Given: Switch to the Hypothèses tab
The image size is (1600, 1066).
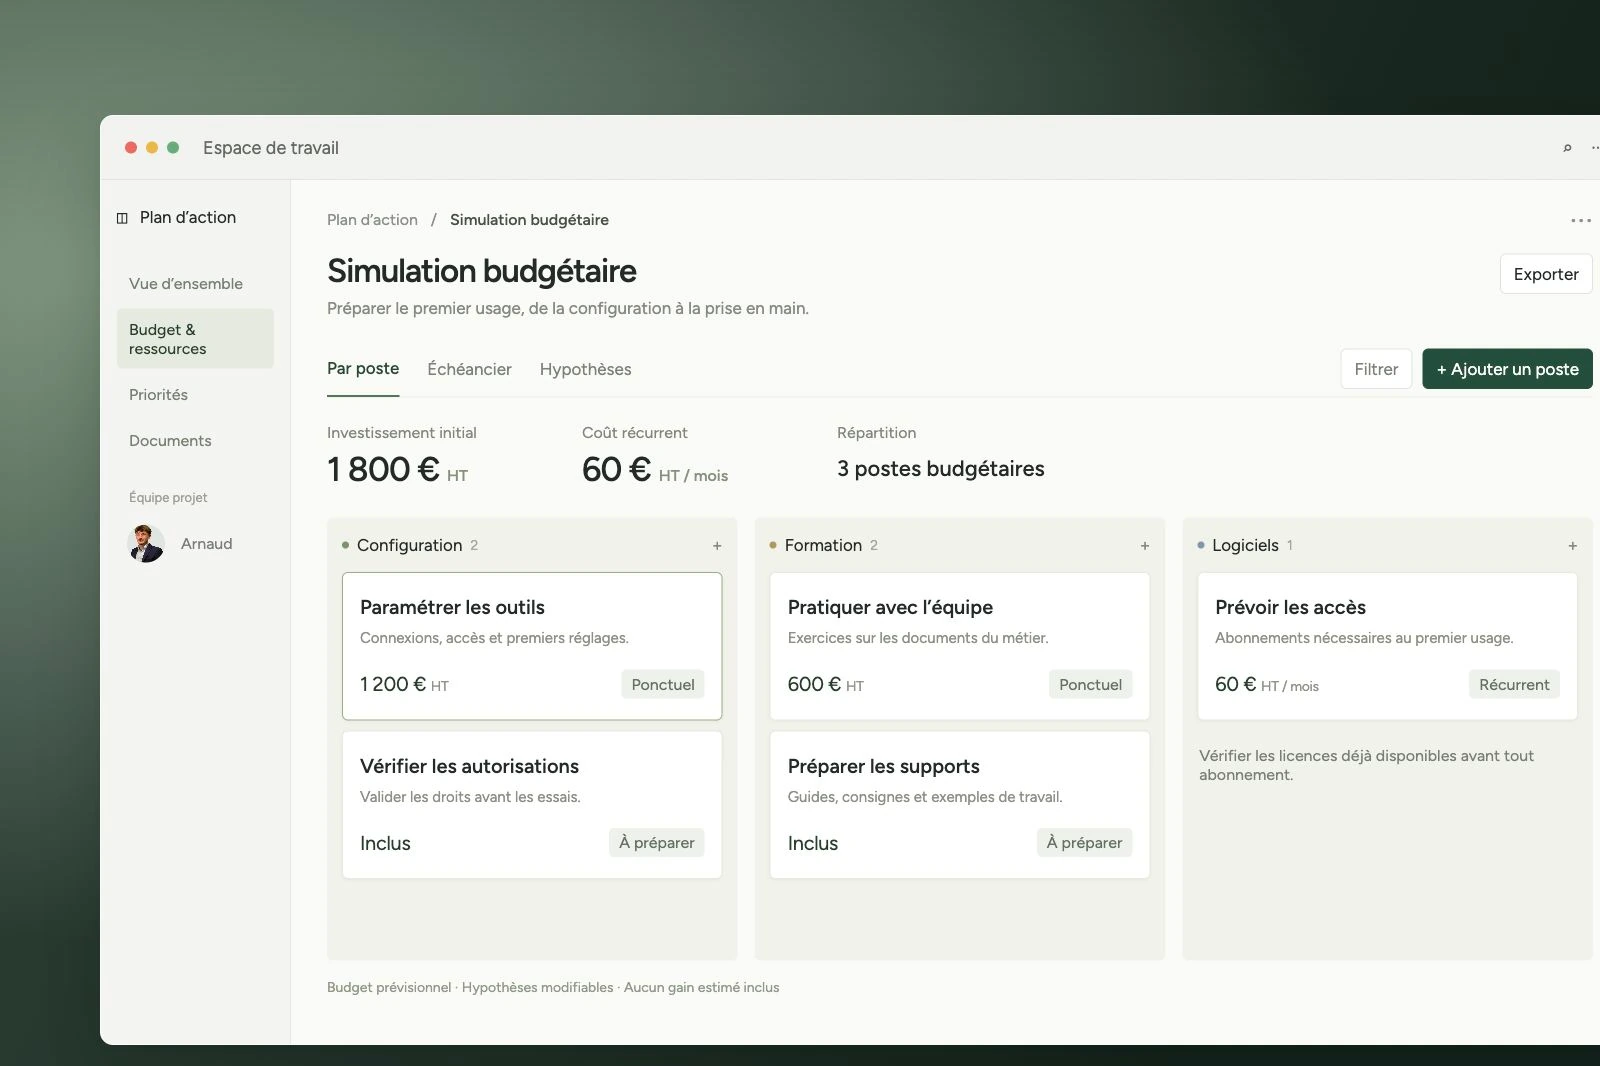Looking at the screenshot, I should point(585,369).
